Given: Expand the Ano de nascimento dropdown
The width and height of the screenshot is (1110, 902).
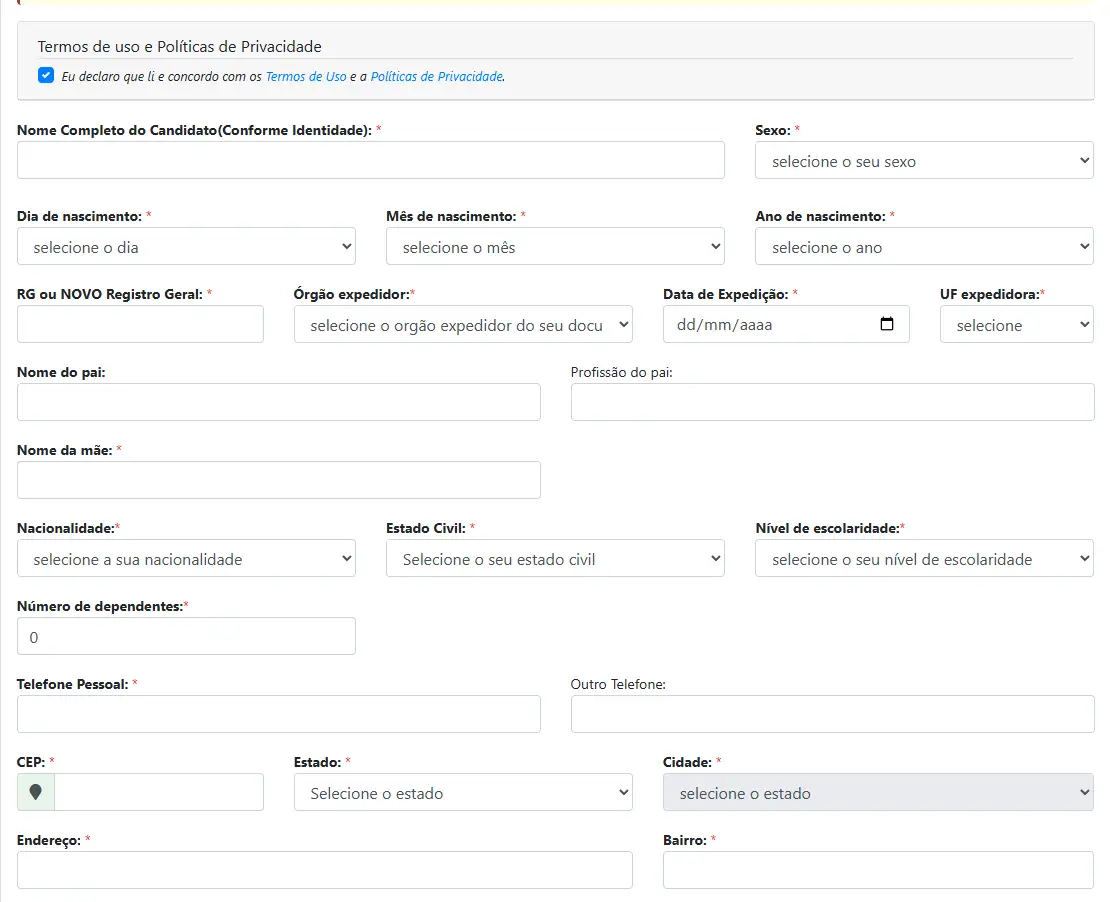Looking at the screenshot, I should (923, 247).
